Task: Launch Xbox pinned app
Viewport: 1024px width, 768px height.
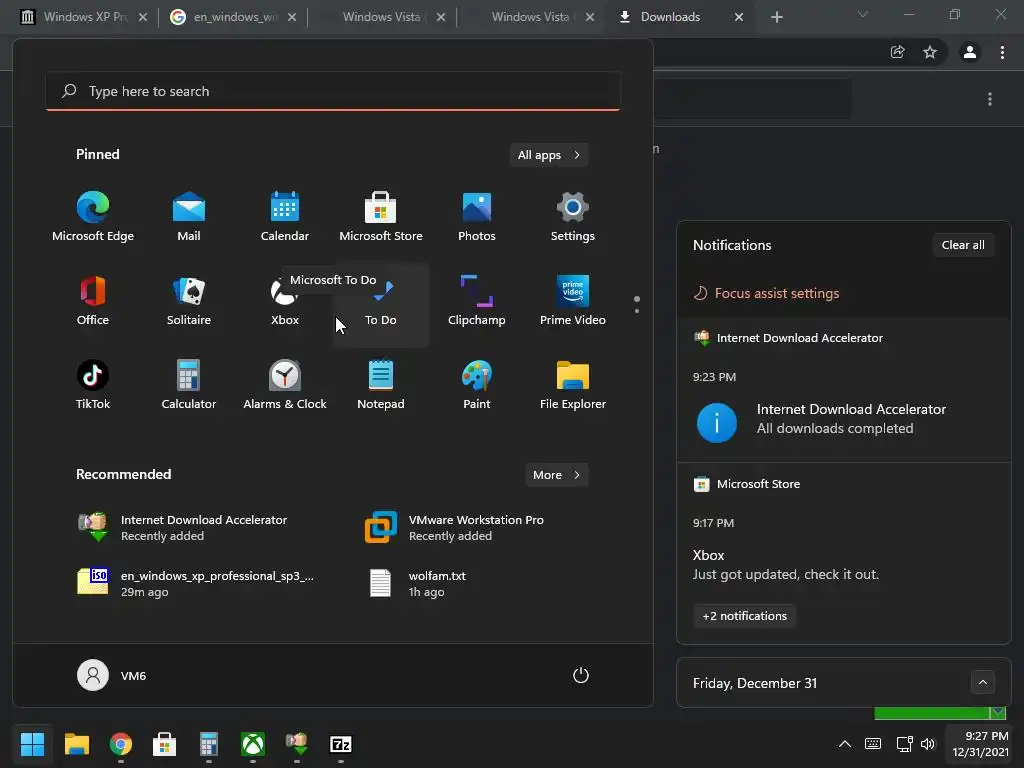Action: pos(285,301)
